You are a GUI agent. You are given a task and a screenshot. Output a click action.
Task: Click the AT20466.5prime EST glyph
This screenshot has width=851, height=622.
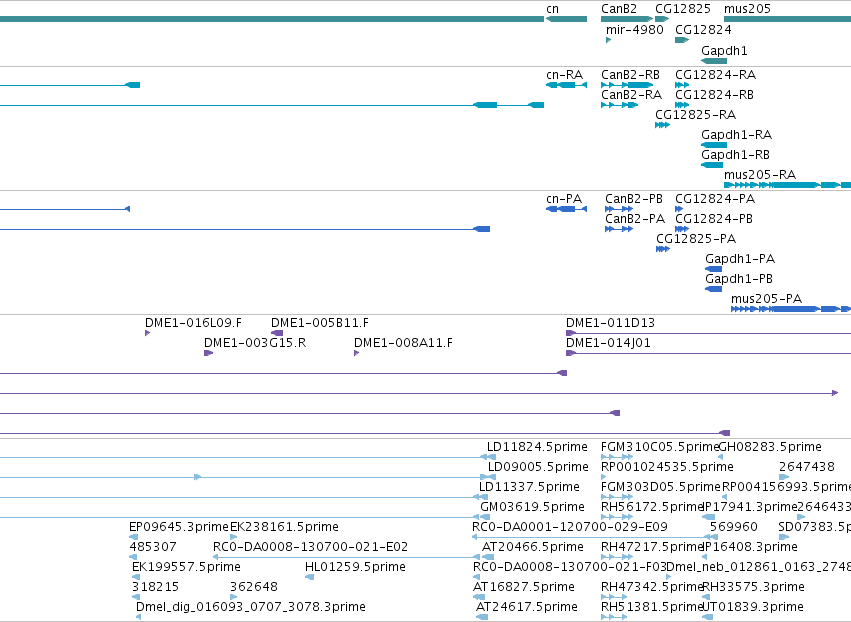488,557
